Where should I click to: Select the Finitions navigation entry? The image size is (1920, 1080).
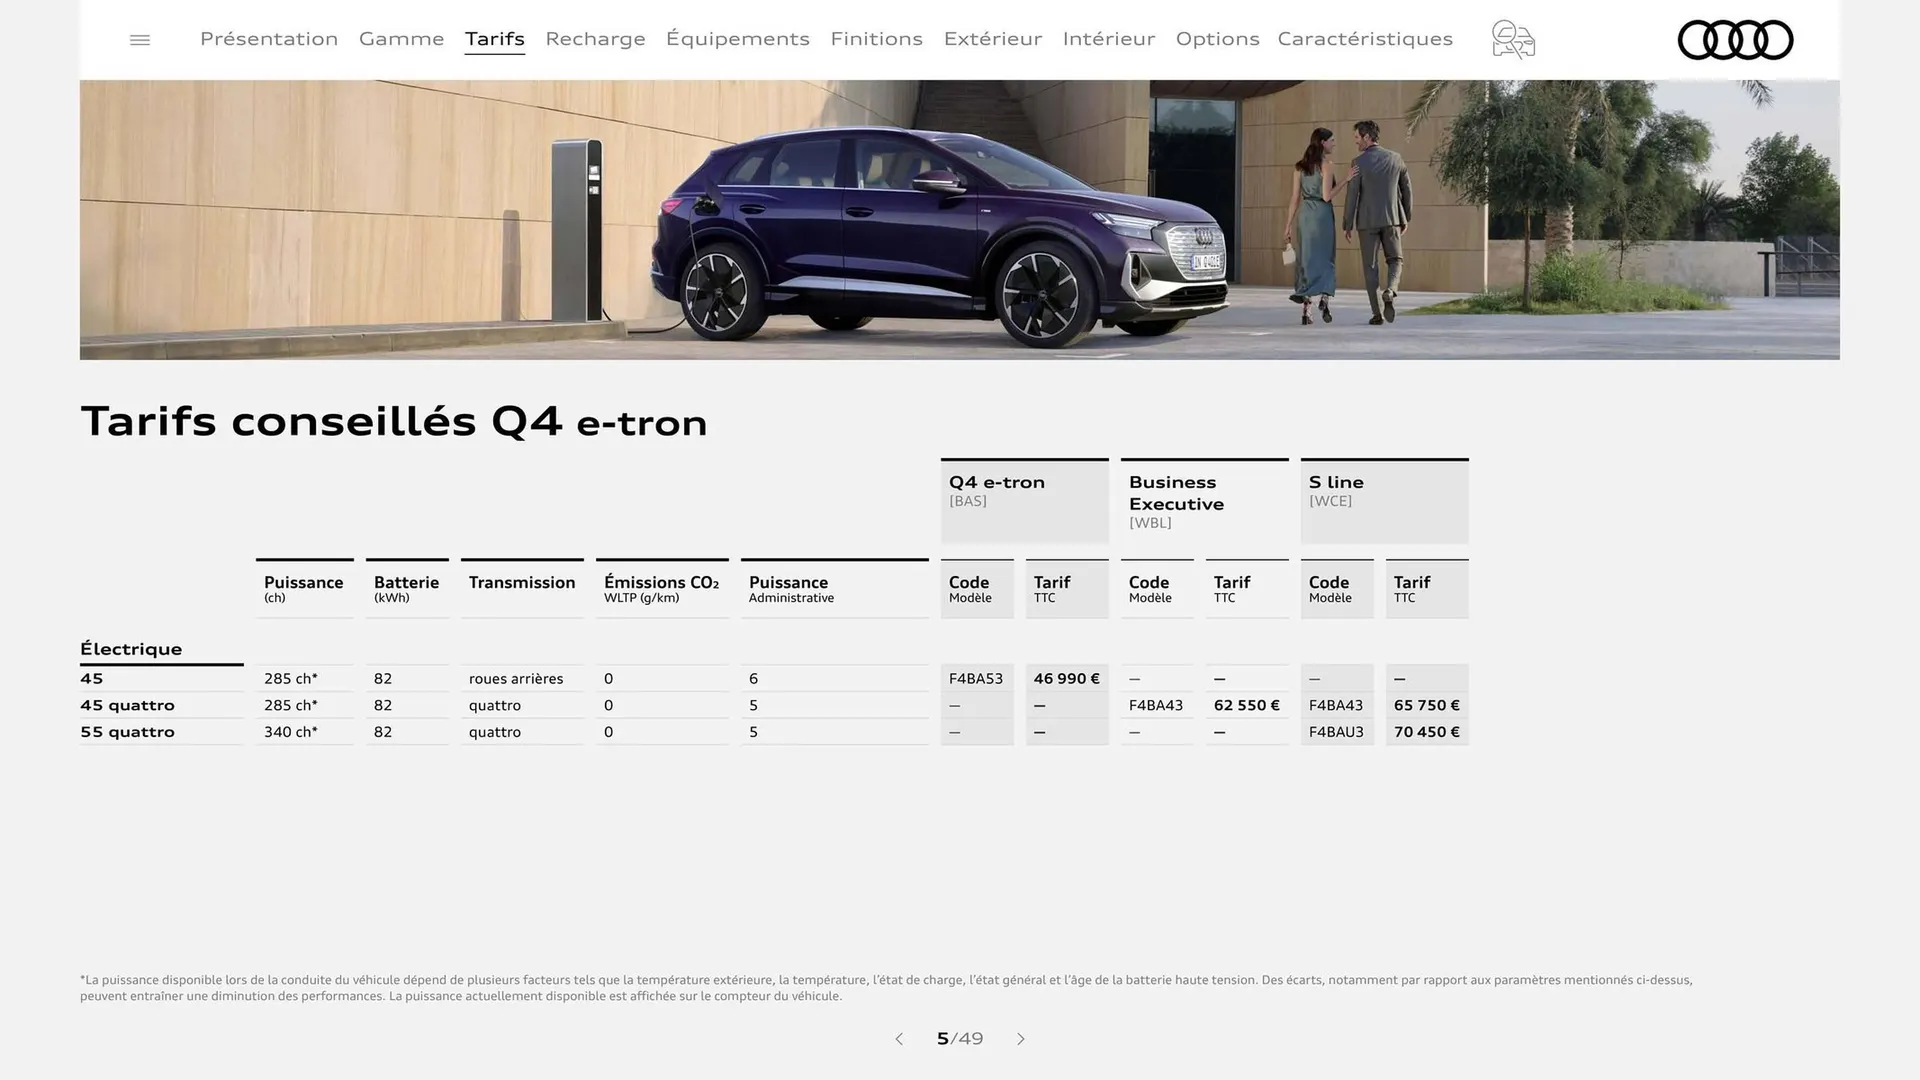click(876, 39)
